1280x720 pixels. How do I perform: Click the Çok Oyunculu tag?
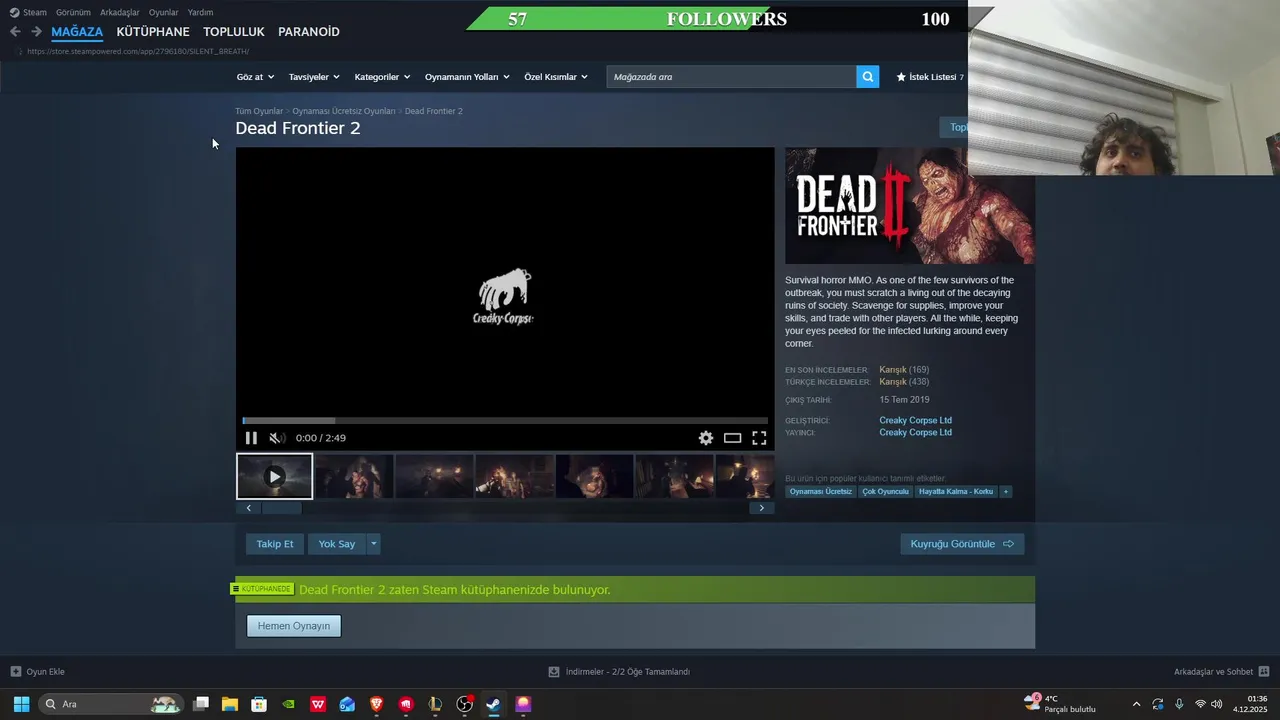[x=885, y=492]
